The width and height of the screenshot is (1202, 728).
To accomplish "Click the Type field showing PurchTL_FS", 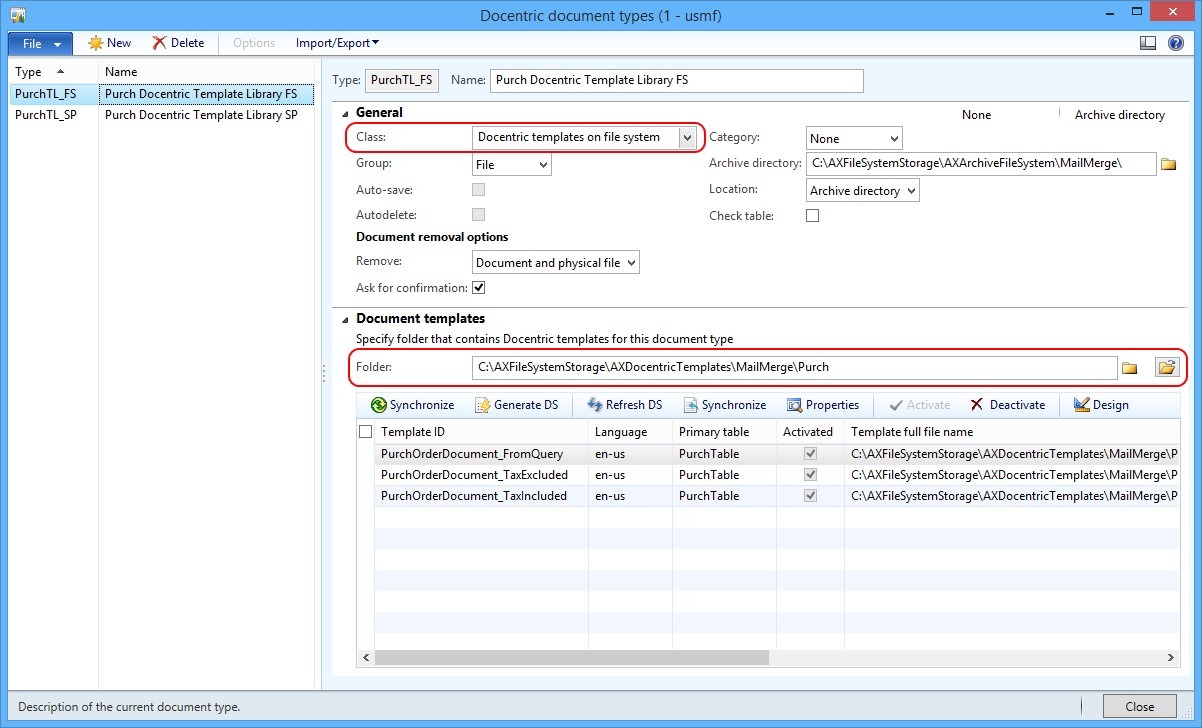I will point(401,80).
